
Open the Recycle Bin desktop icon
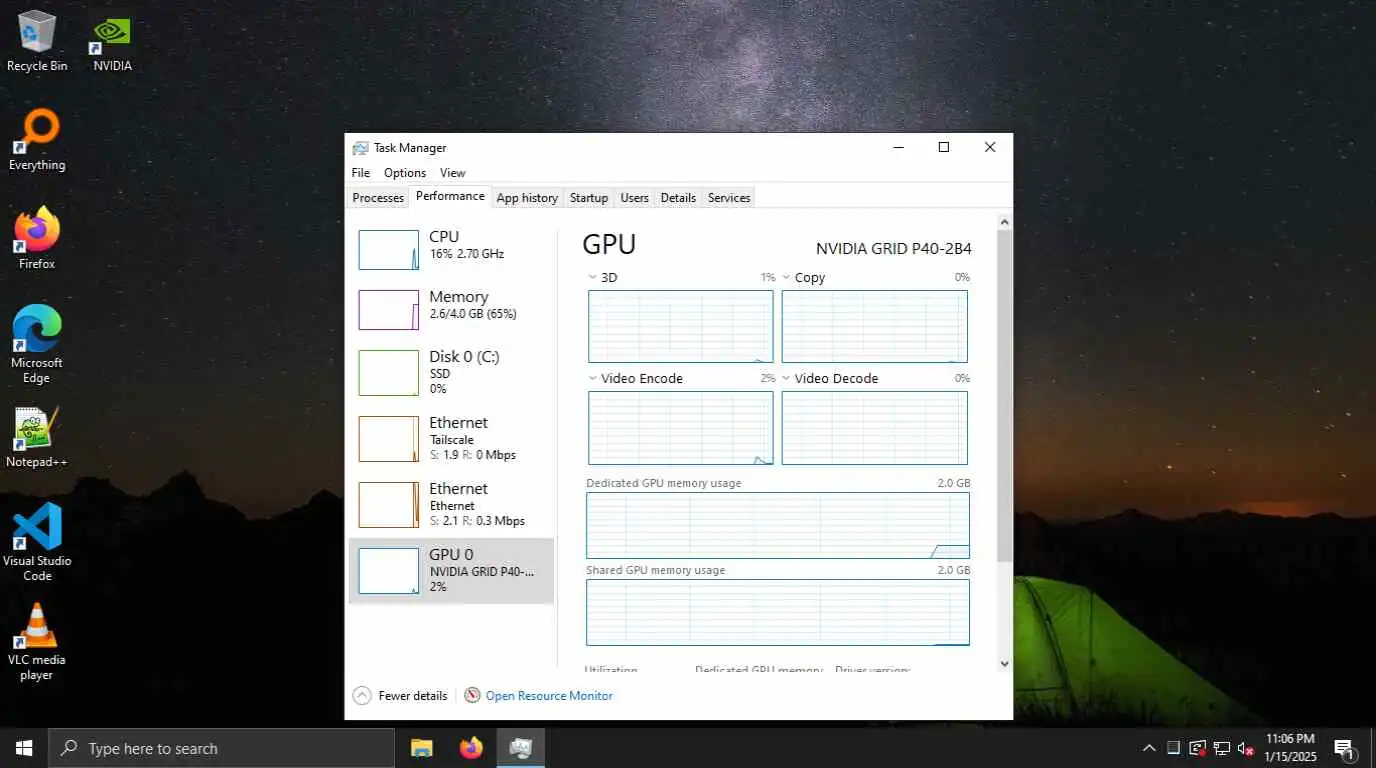point(37,40)
